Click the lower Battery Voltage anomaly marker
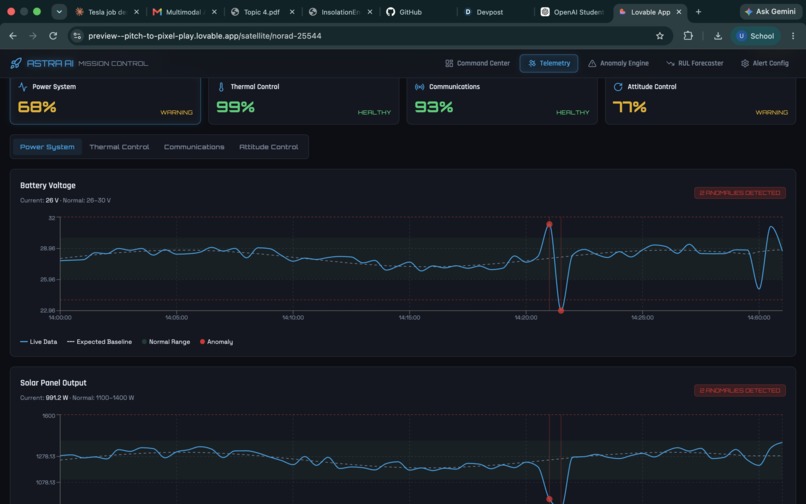This screenshot has height=504, width=806. pyautogui.click(x=561, y=311)
